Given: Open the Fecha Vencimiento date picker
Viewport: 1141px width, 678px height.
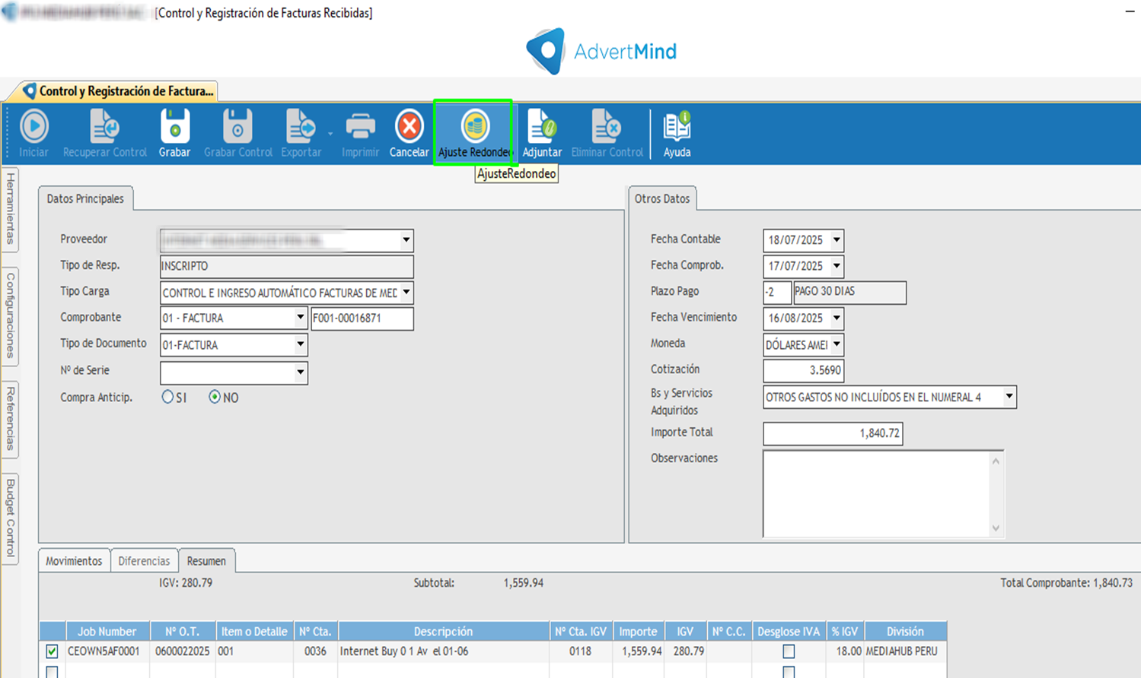Looking at the screenshot, I should [836, 318].
